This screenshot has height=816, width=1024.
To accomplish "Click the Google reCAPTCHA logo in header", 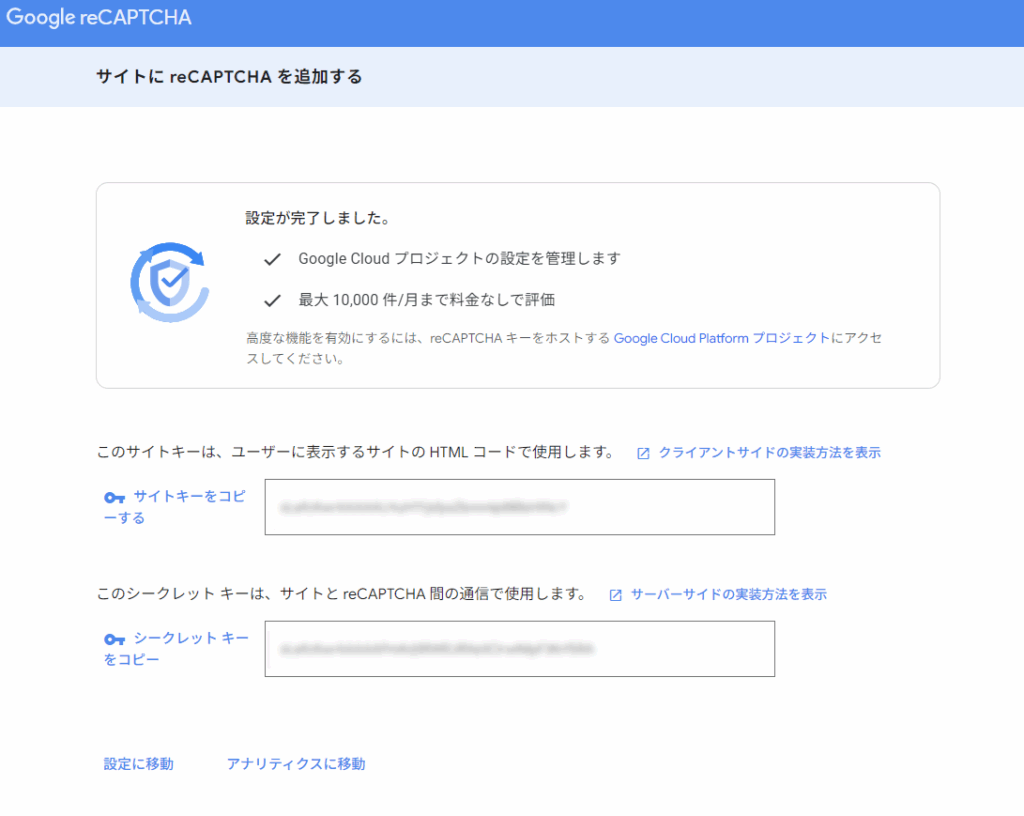I will pyautogui.click(x=99, y=17).
